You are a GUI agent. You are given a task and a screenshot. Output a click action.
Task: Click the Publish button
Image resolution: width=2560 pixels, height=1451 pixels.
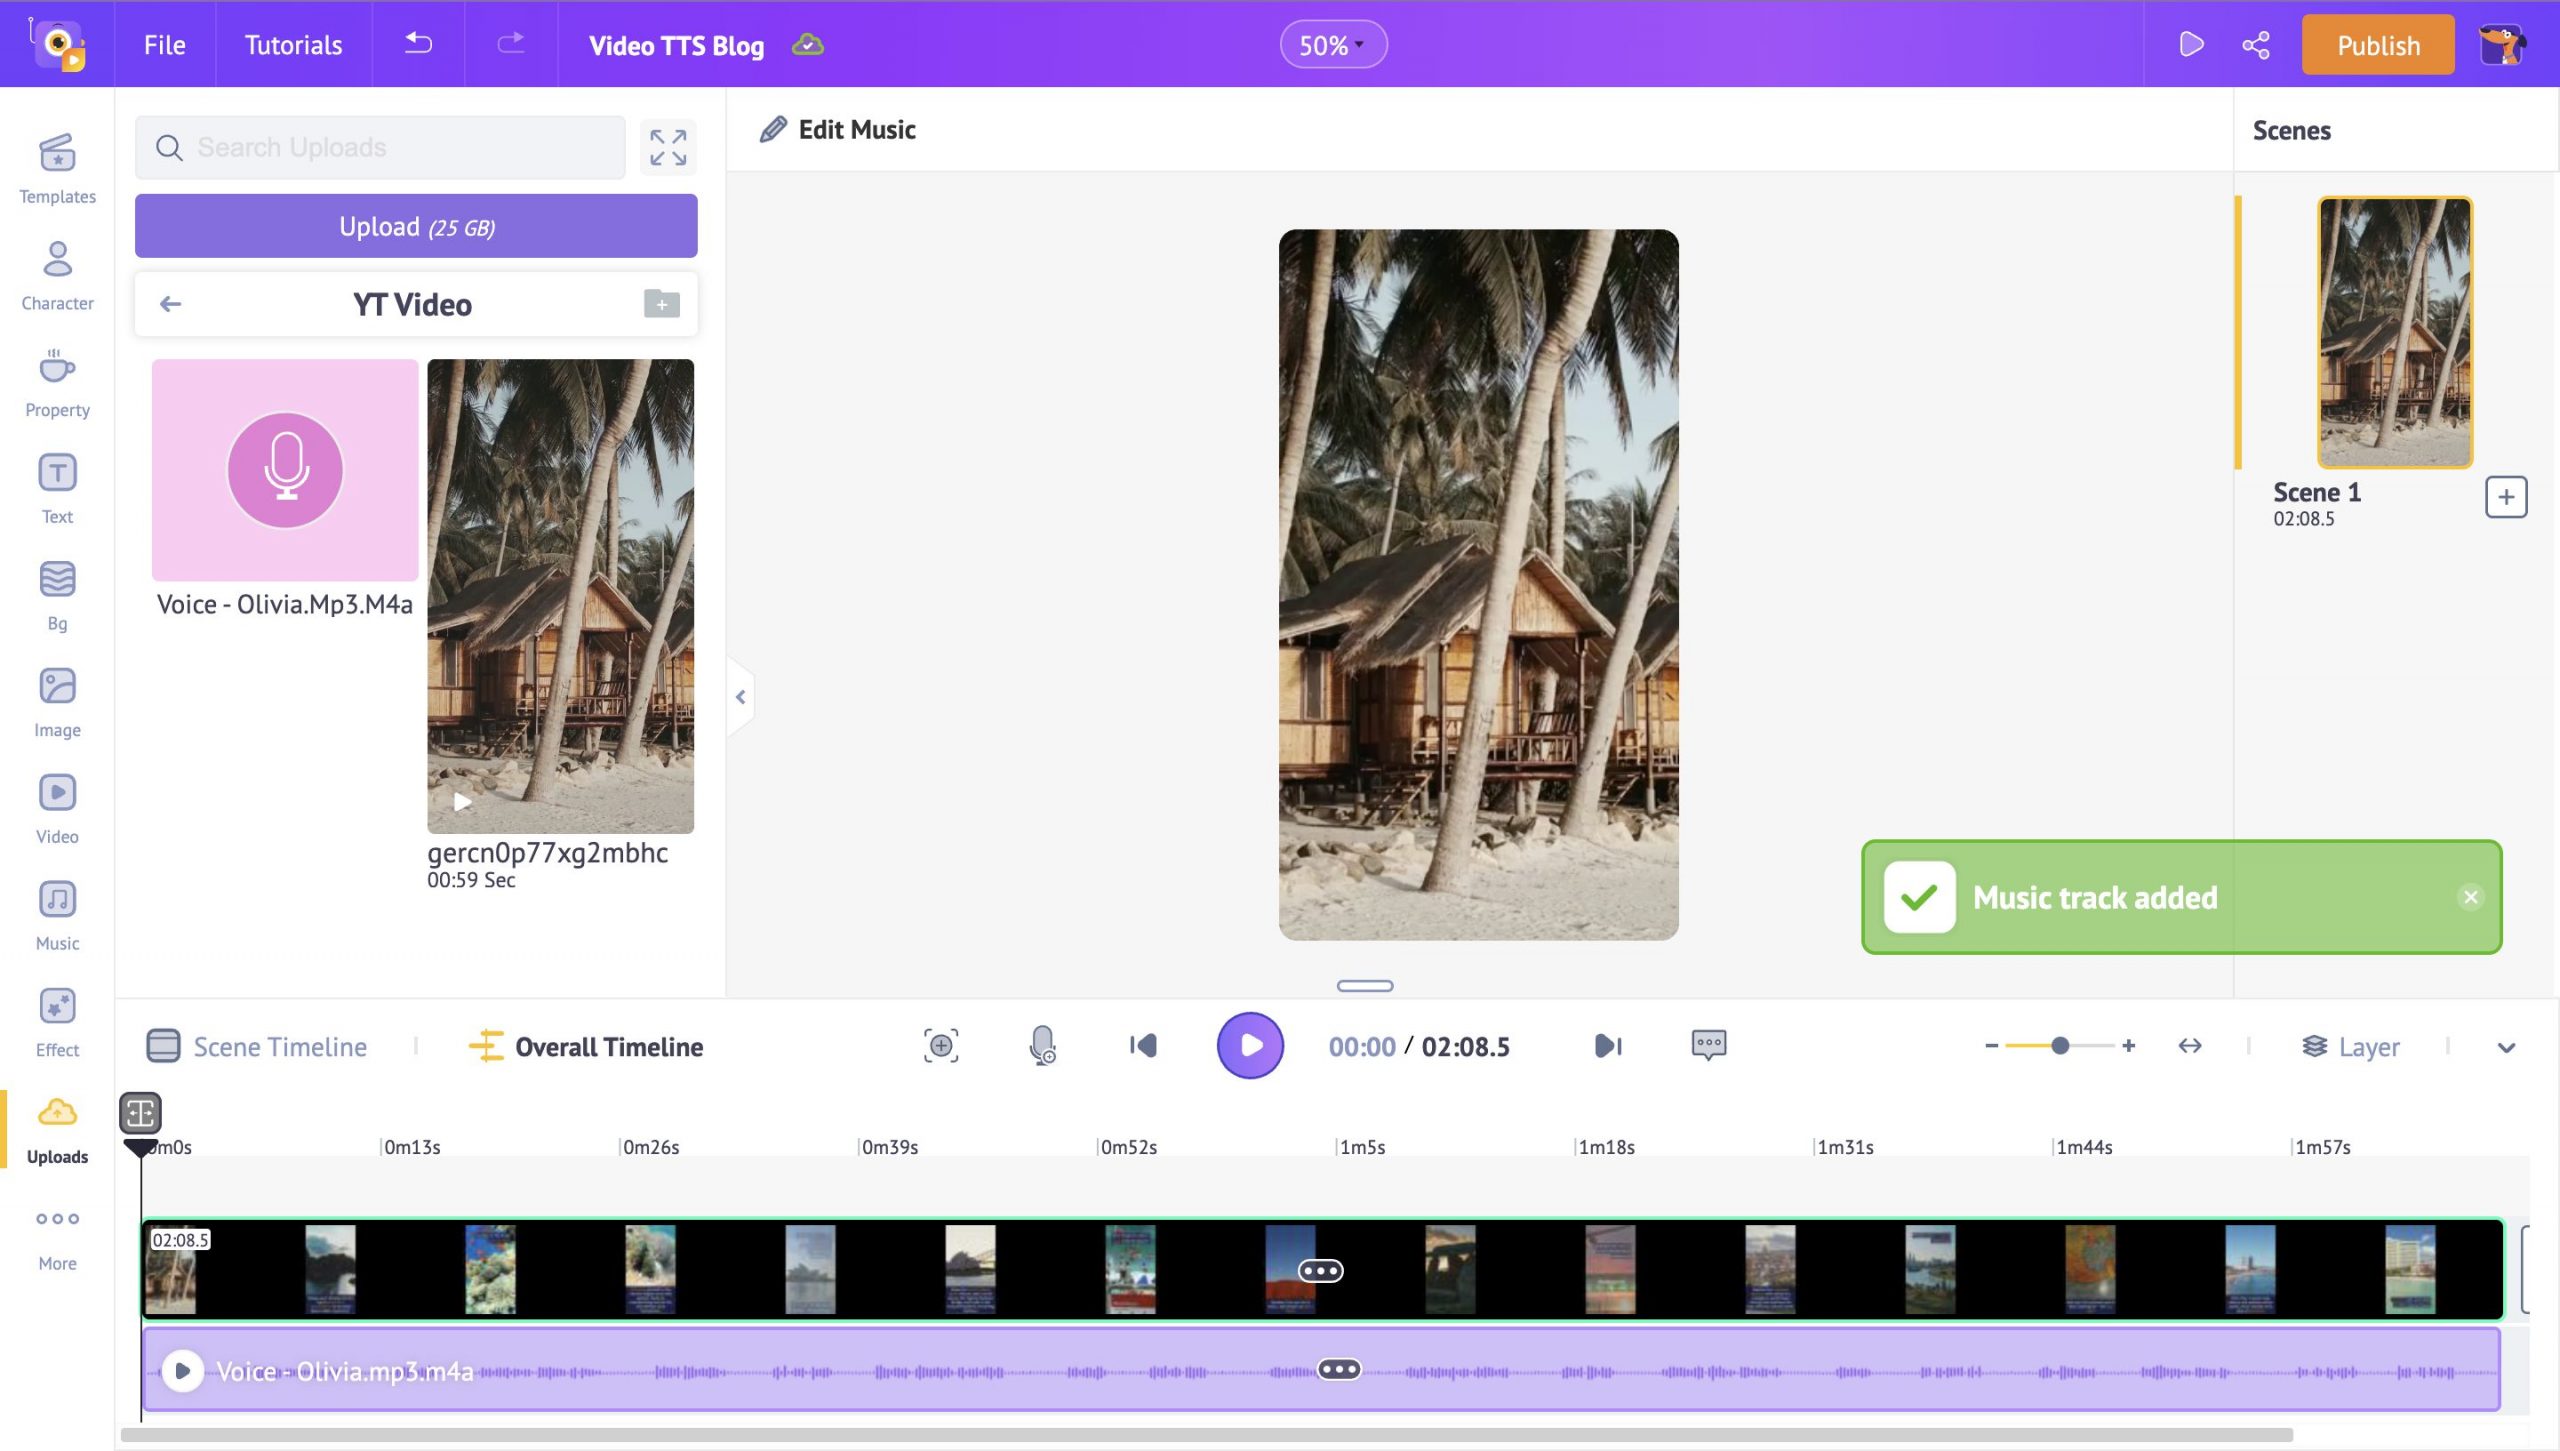coord(2379,44)
